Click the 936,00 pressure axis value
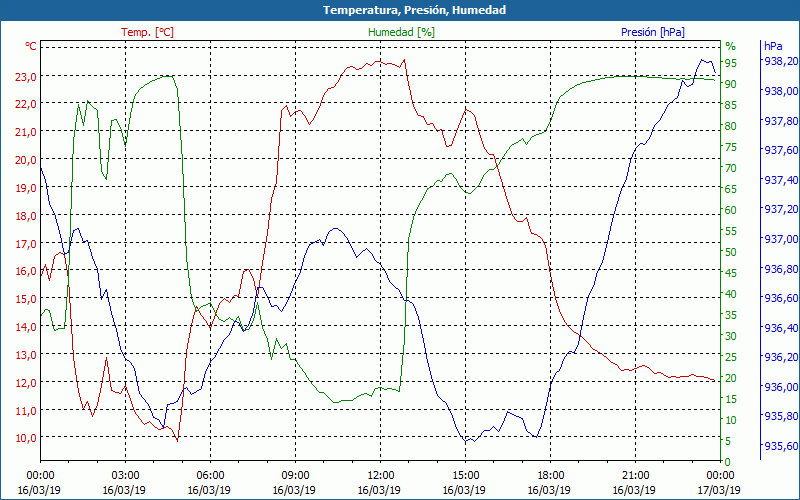 (x=781, y=387)
